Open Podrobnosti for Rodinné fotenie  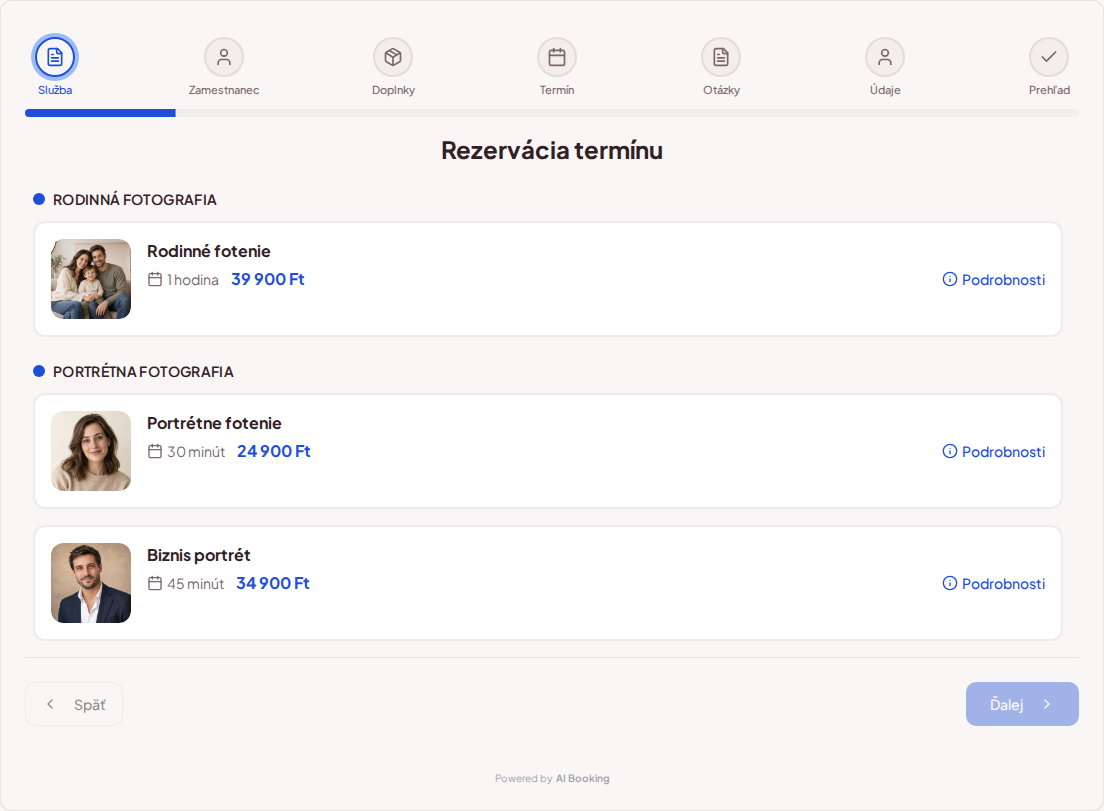pos(993,279)
